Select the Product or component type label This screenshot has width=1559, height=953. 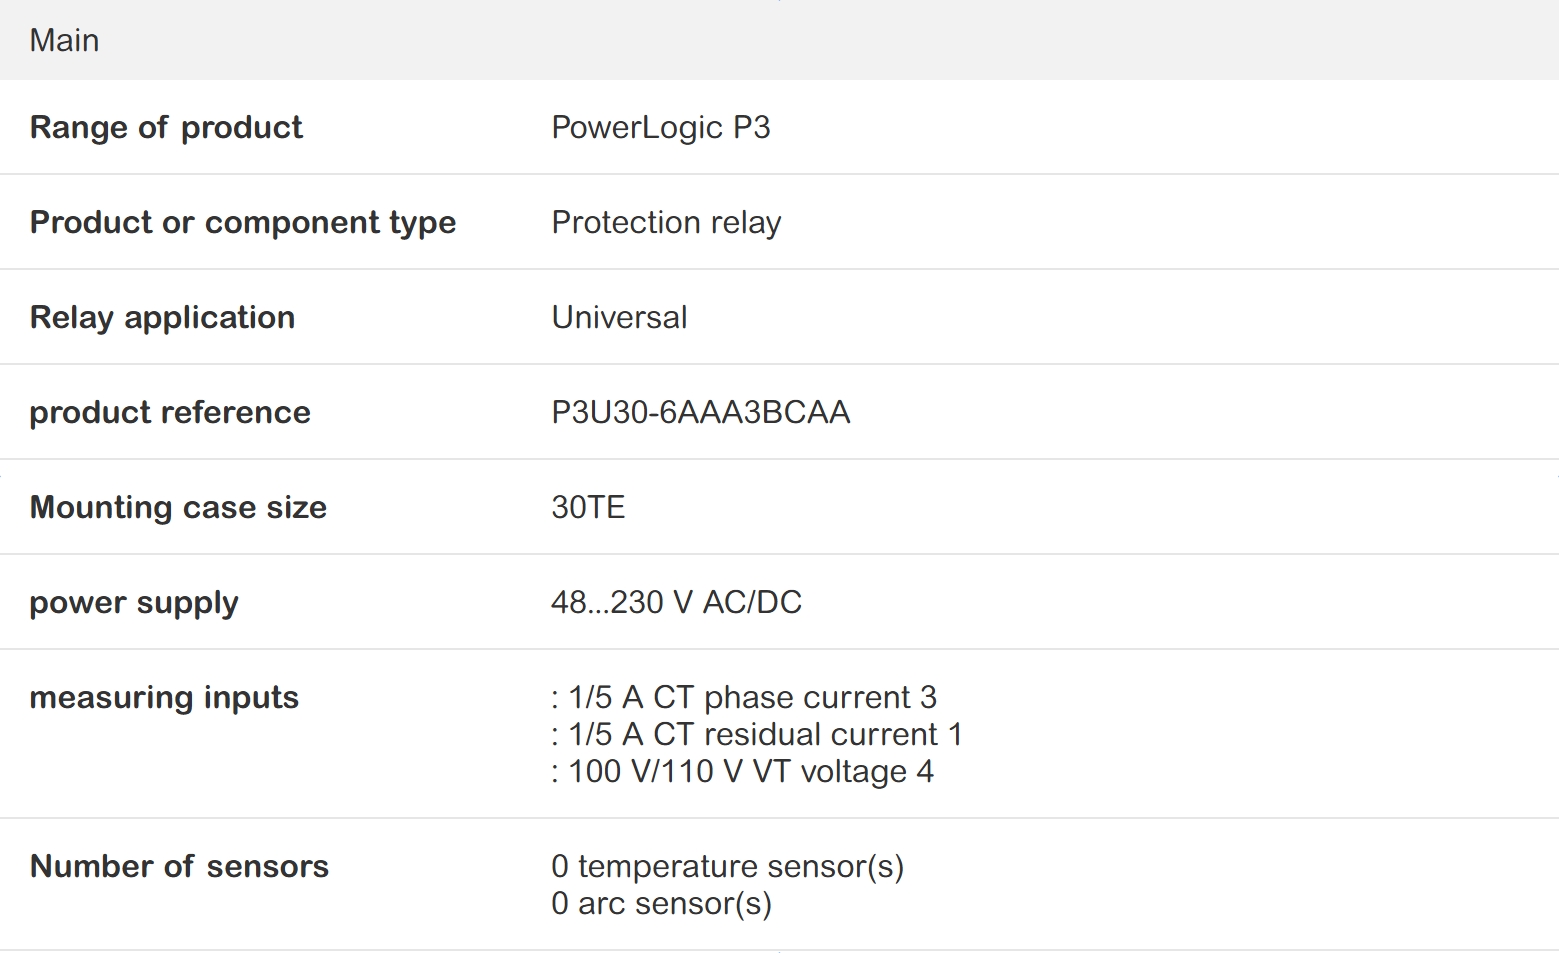pyautogui.click(x=242, y=222)
